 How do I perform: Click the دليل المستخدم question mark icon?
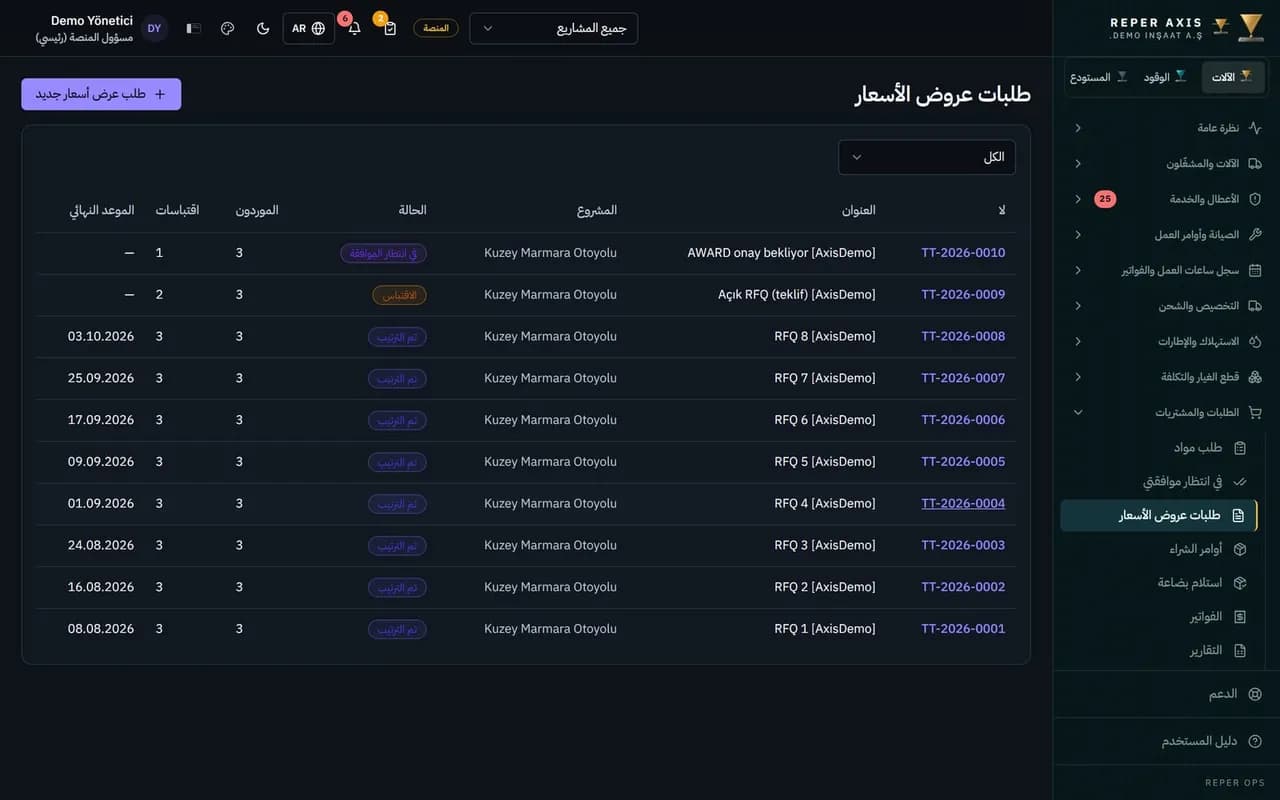point(1255,741)
